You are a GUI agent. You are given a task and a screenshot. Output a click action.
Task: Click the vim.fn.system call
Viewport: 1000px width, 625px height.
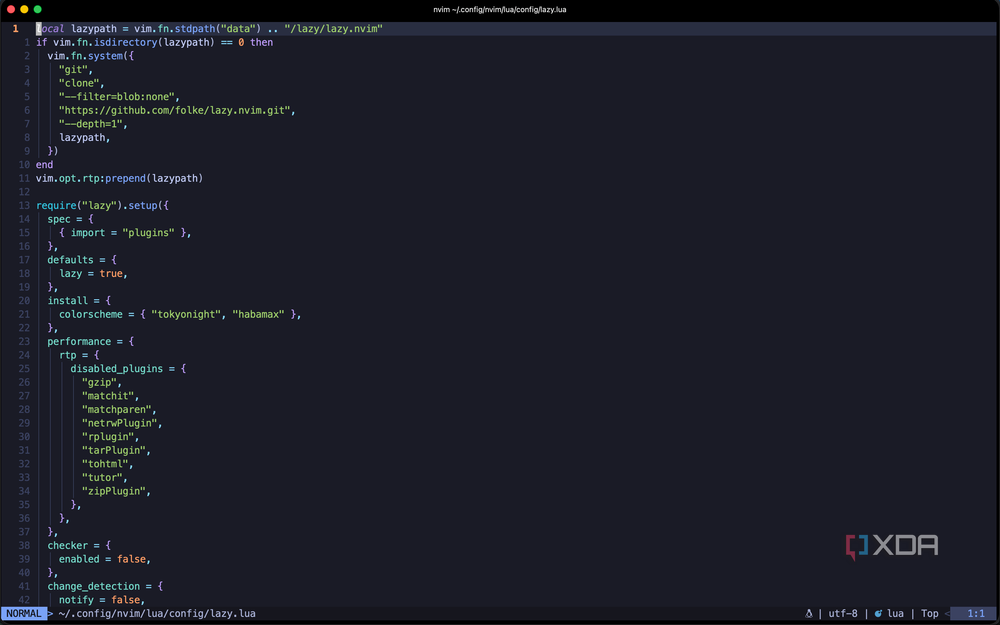click(85, 56)
